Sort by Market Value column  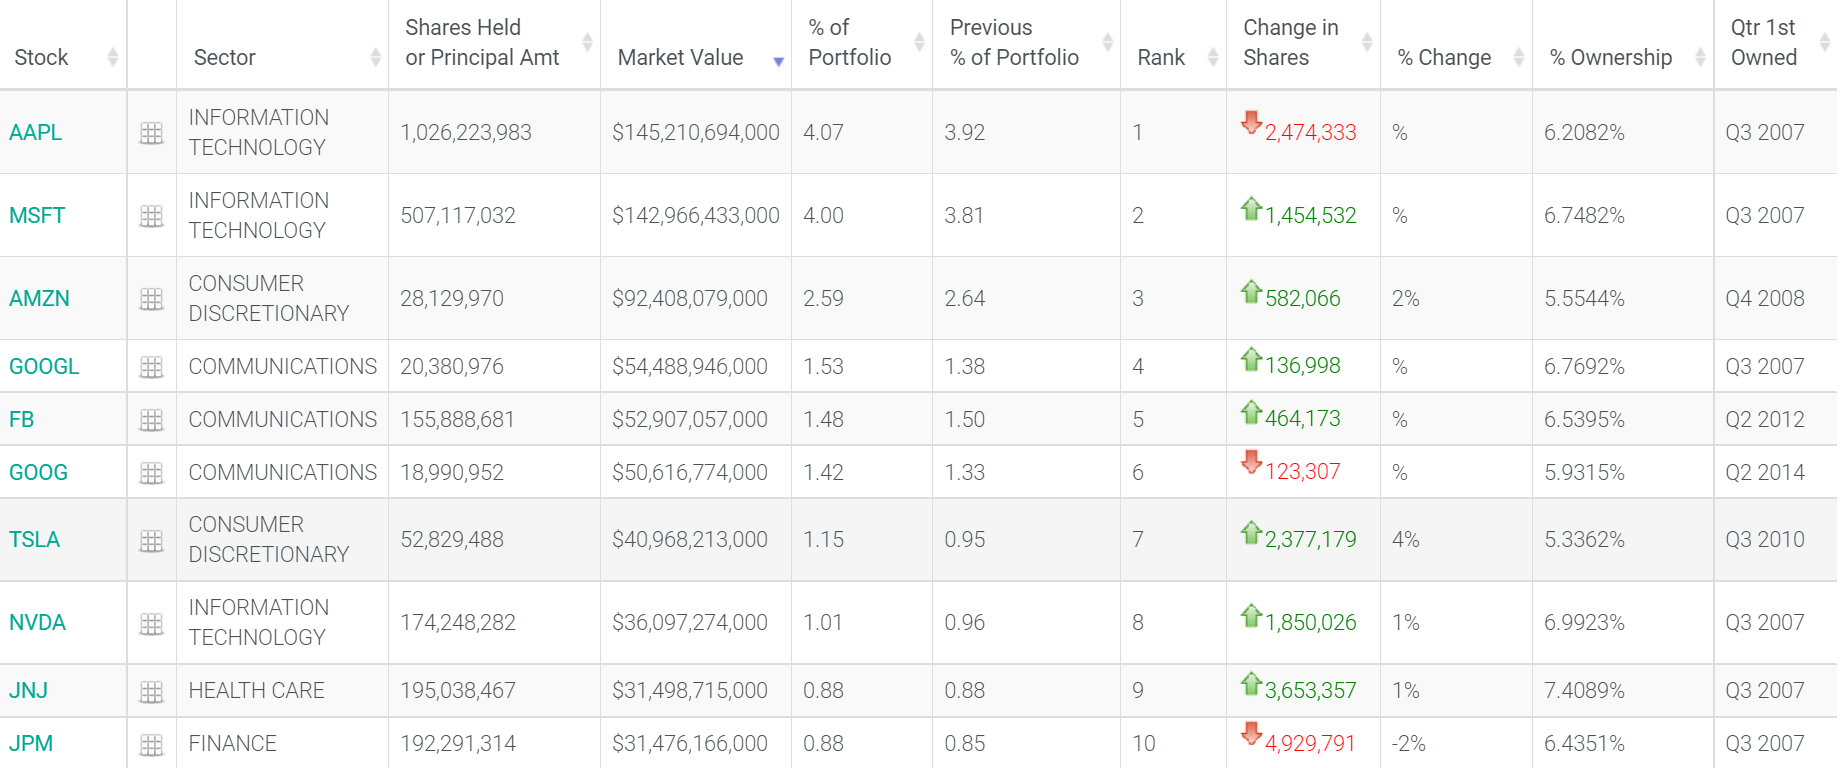point(696,45)
